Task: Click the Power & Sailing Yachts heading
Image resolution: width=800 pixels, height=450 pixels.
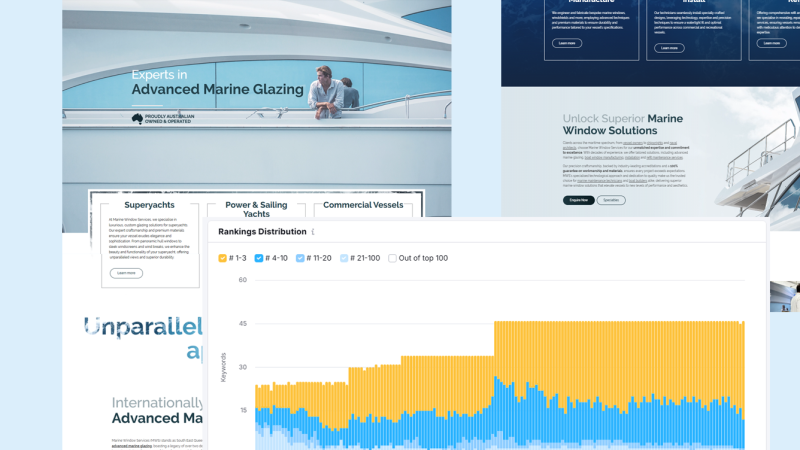Action: click(x=256, y=209)
